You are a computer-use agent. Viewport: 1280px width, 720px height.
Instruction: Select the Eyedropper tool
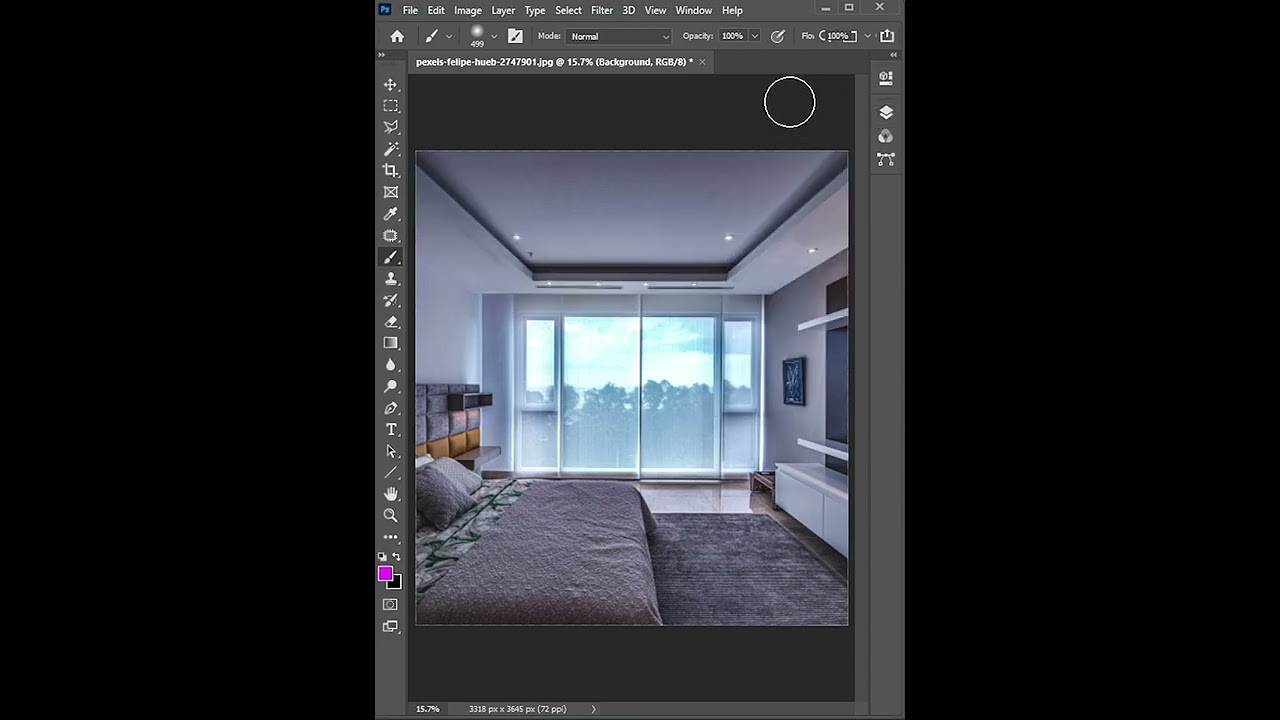tap(391, 214)
